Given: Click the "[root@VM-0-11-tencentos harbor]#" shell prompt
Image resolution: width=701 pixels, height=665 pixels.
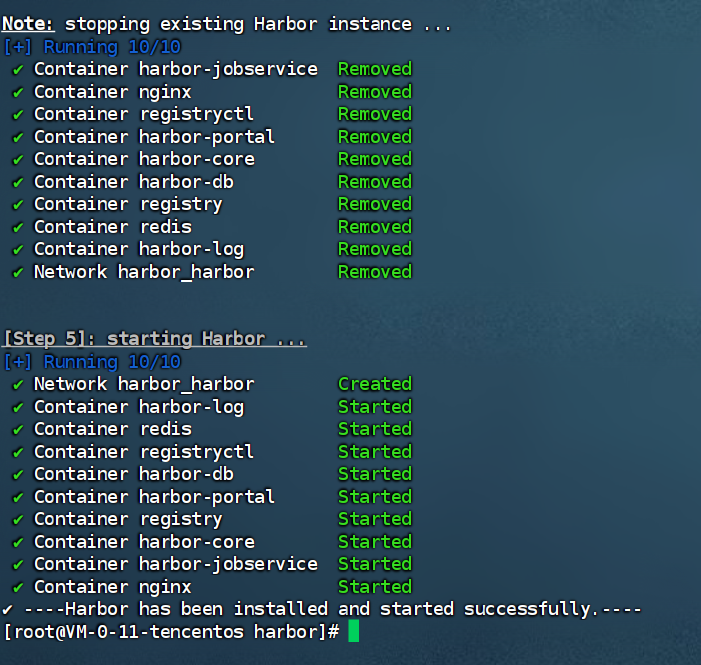Looking at the screenshot, I should [x=172, y=632].
